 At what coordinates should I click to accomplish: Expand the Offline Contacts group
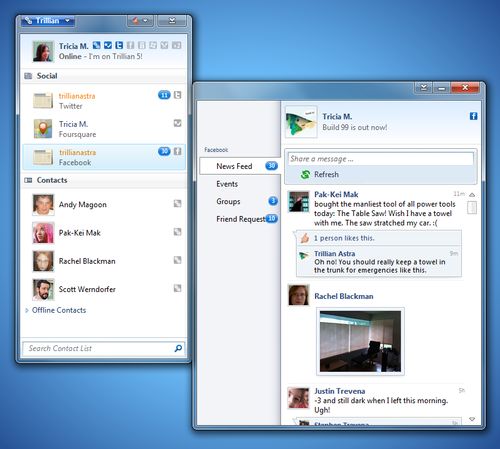(56, 310)
